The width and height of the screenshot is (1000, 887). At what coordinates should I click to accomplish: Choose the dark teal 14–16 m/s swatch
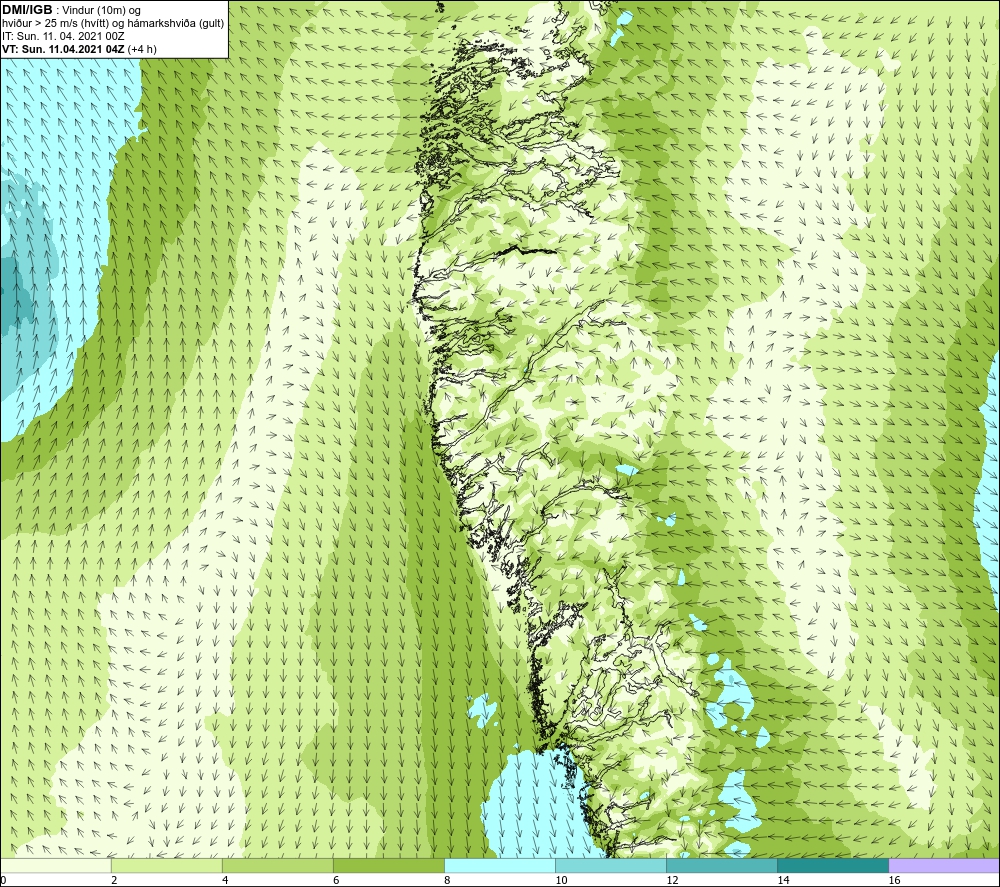tap(832, 865)
